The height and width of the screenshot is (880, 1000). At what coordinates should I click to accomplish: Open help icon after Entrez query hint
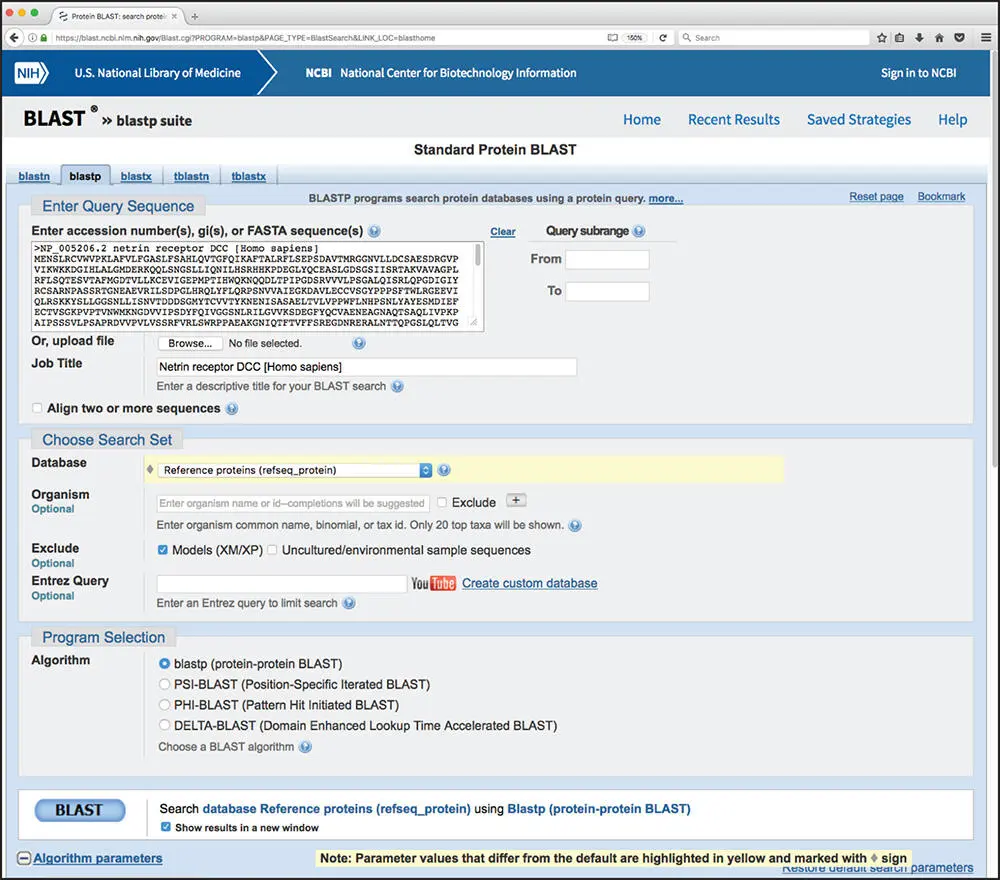[349, 603]
